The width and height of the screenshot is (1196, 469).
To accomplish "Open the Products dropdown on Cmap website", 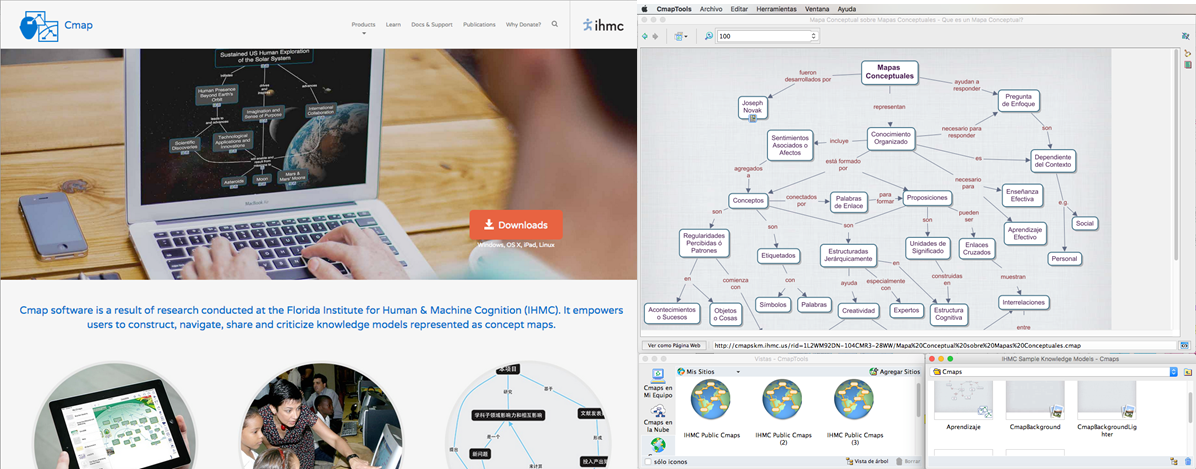I will click(x=363, y=27).
